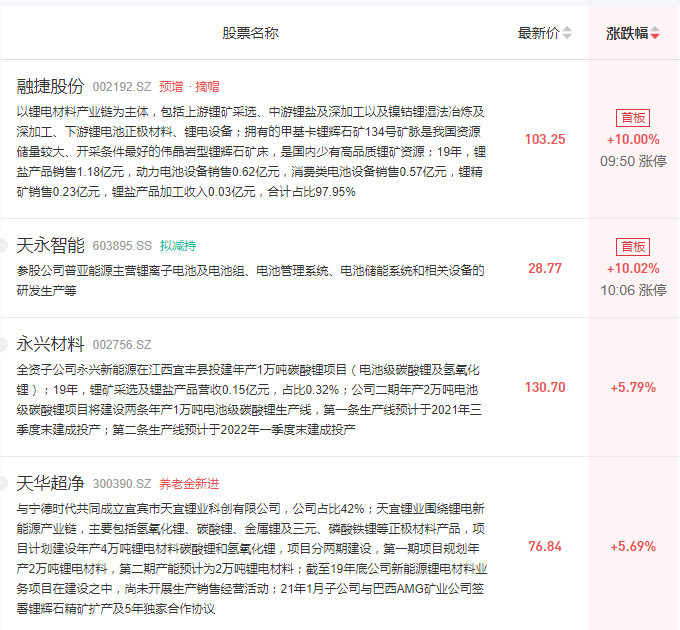Click 首板 badge for 天永智能
Screen dimensions: 680x630
(x=633, y=246)
